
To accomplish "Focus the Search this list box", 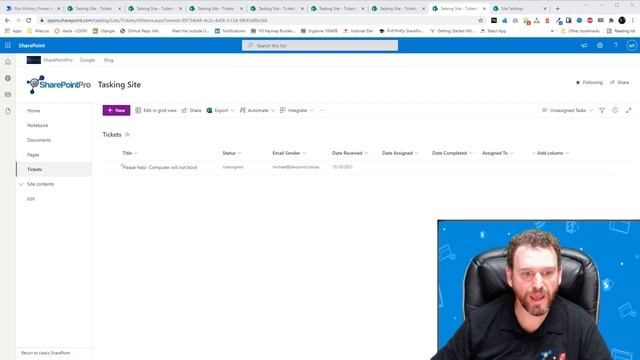I will coord(320,45).
